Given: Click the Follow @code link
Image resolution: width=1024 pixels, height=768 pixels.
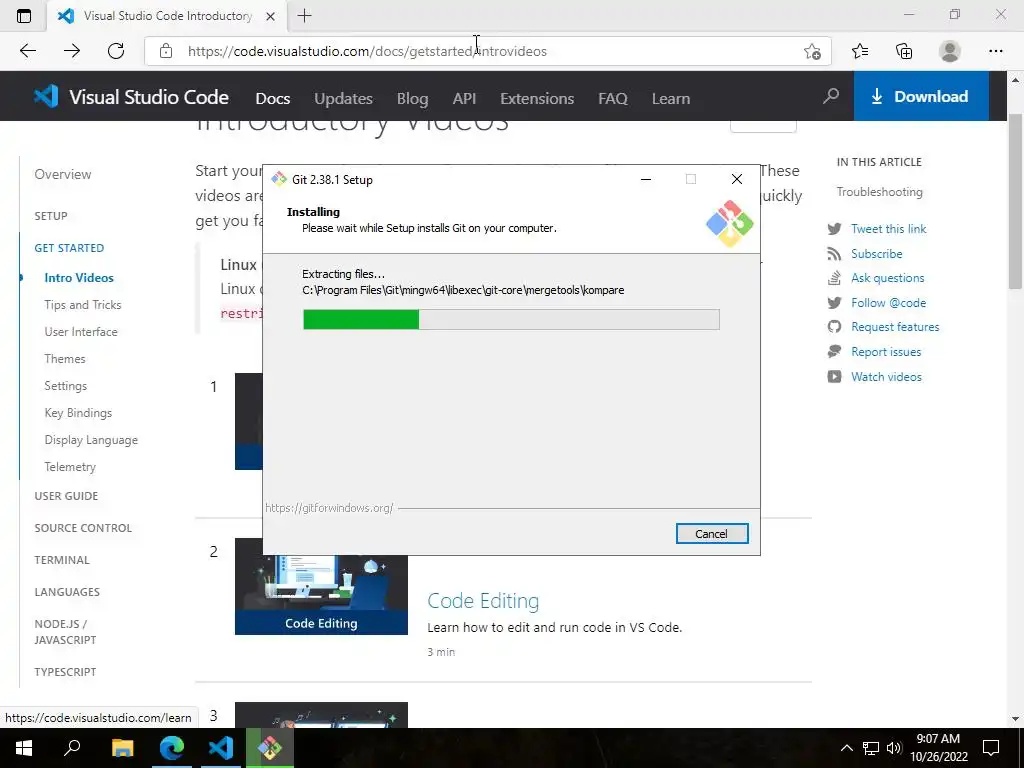Looking at the screenshot, I should (x=888, y=303).
